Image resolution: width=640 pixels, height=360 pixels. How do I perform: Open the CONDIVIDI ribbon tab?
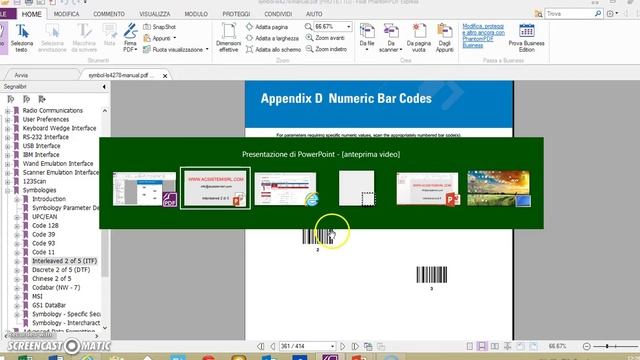click(278, 14)
